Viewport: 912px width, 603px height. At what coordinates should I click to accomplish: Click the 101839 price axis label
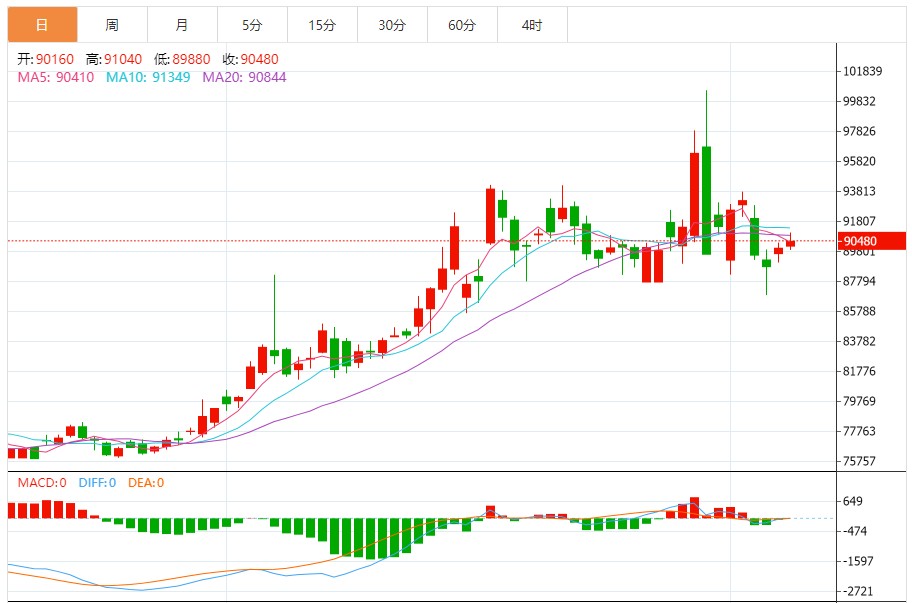(862, 71)
